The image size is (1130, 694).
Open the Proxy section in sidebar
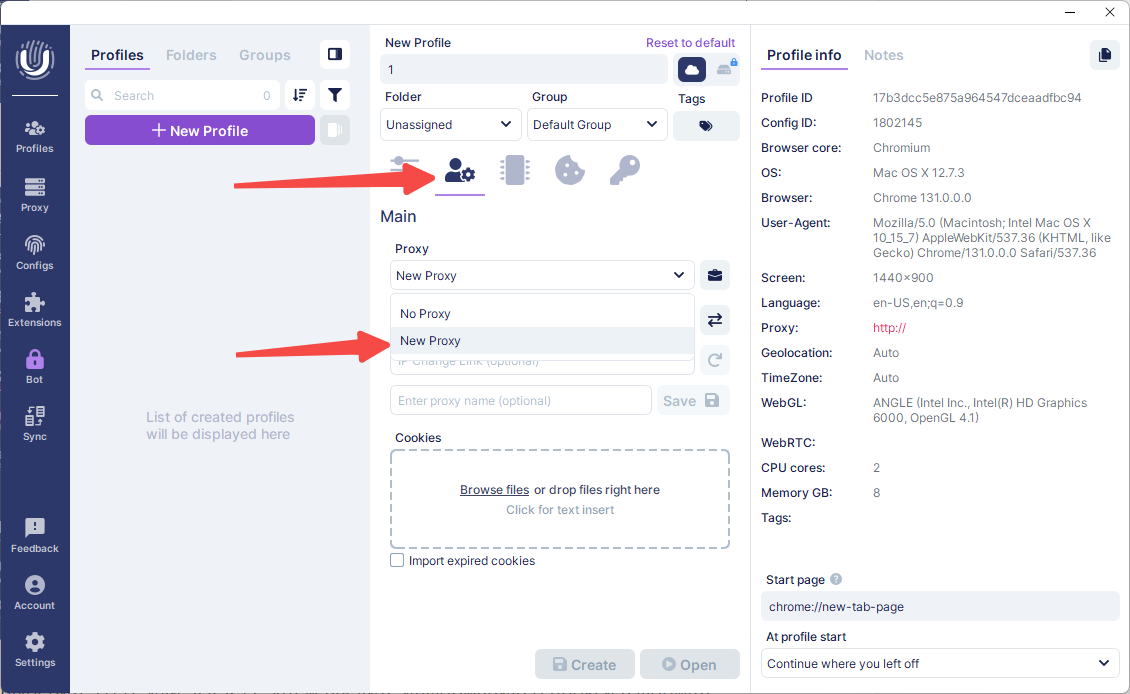pyautogui.click(x=35, y=194)
